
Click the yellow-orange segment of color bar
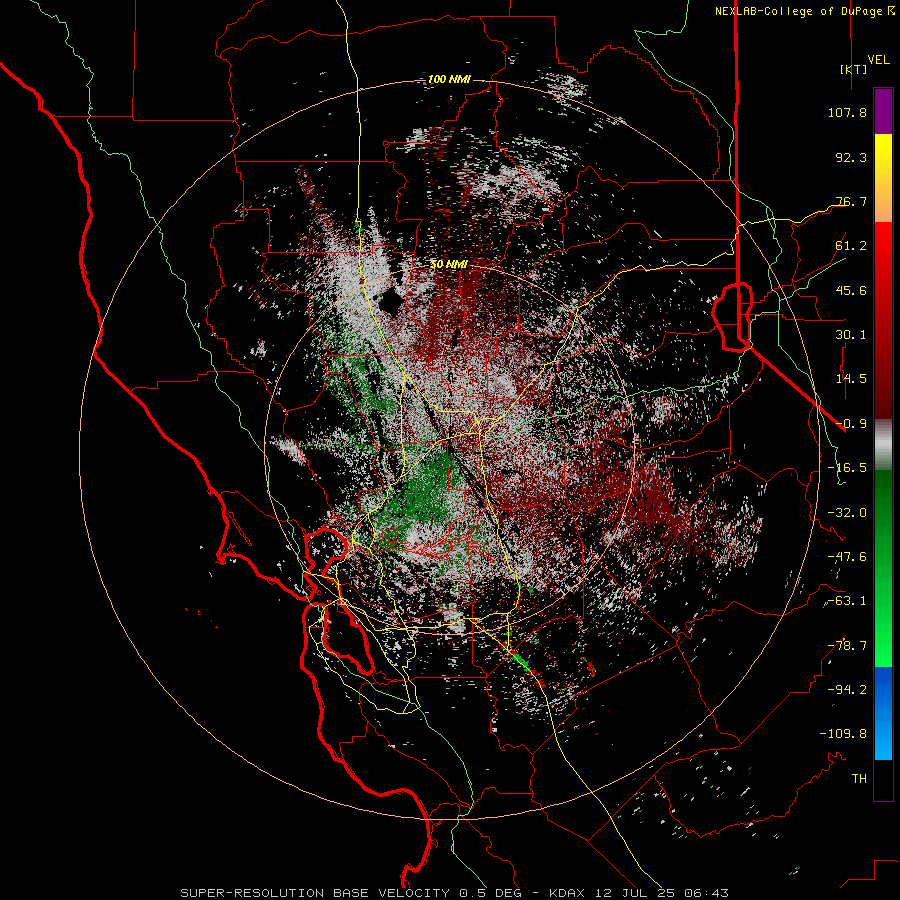click(x=883, y=178)
